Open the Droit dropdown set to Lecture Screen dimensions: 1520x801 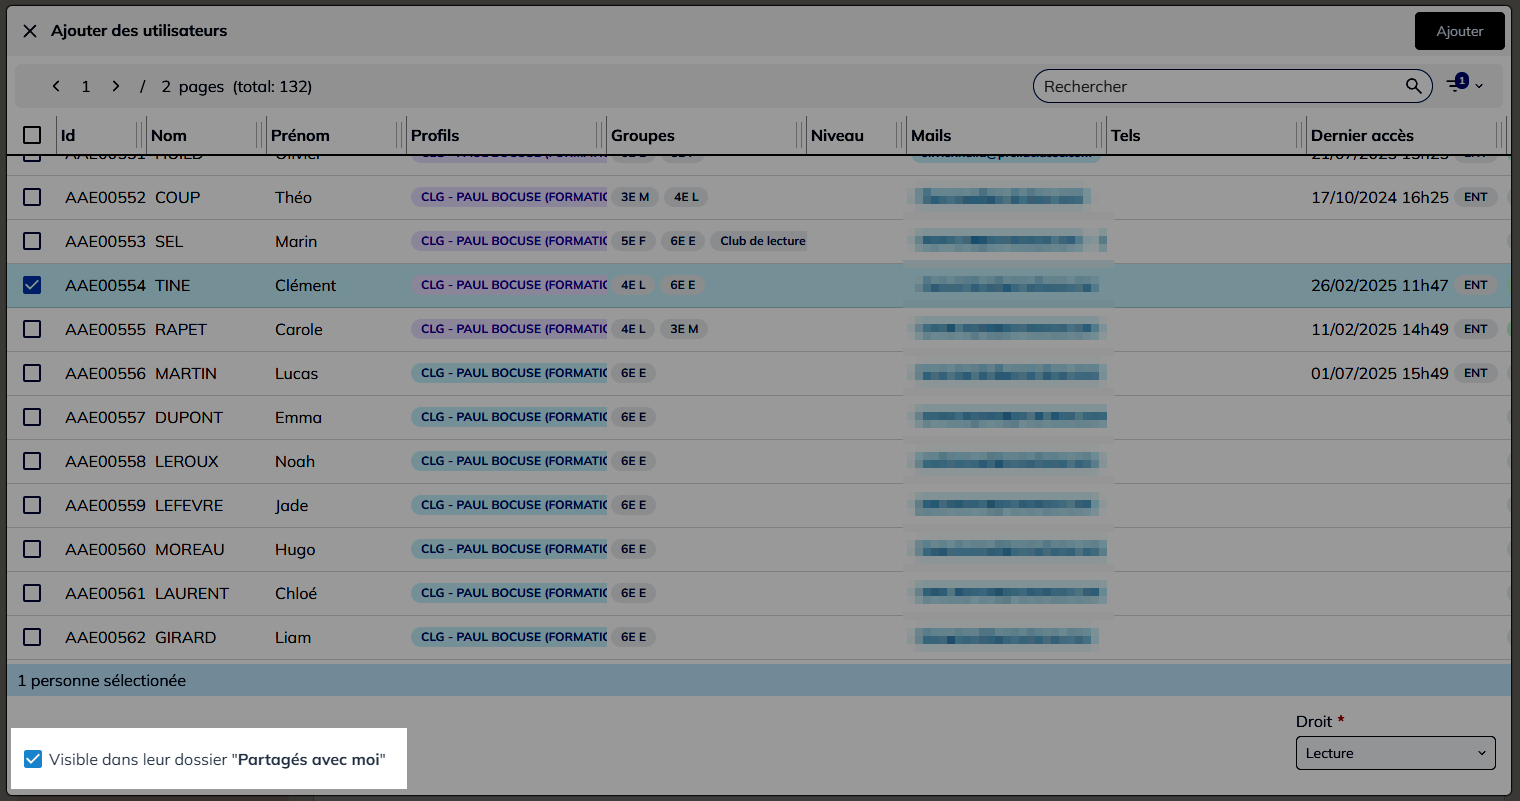coord(1396,753)
